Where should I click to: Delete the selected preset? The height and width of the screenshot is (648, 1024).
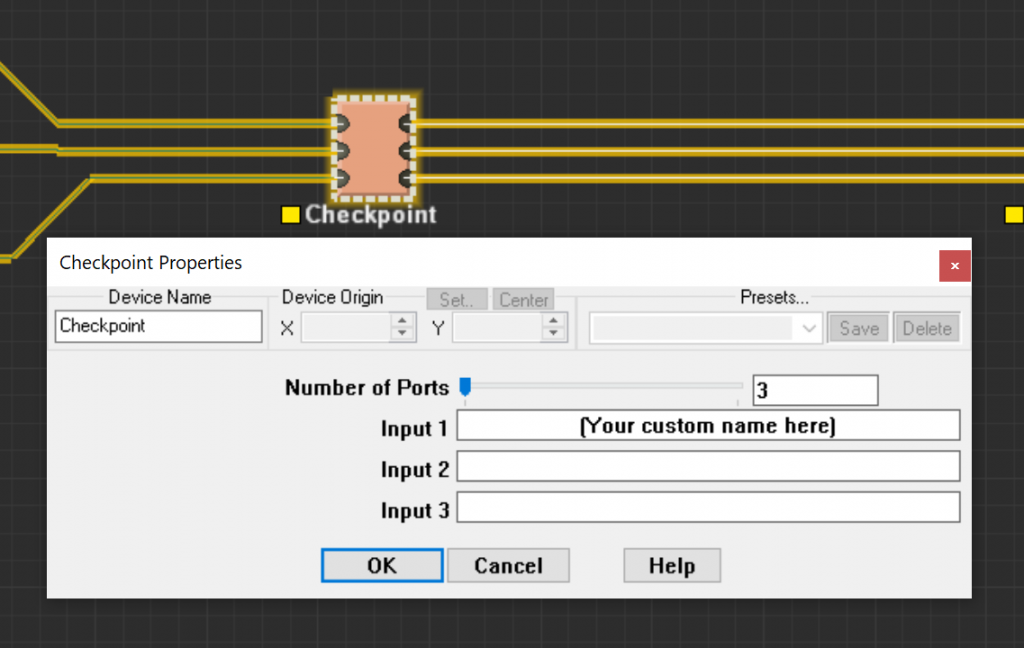[926, 327]
